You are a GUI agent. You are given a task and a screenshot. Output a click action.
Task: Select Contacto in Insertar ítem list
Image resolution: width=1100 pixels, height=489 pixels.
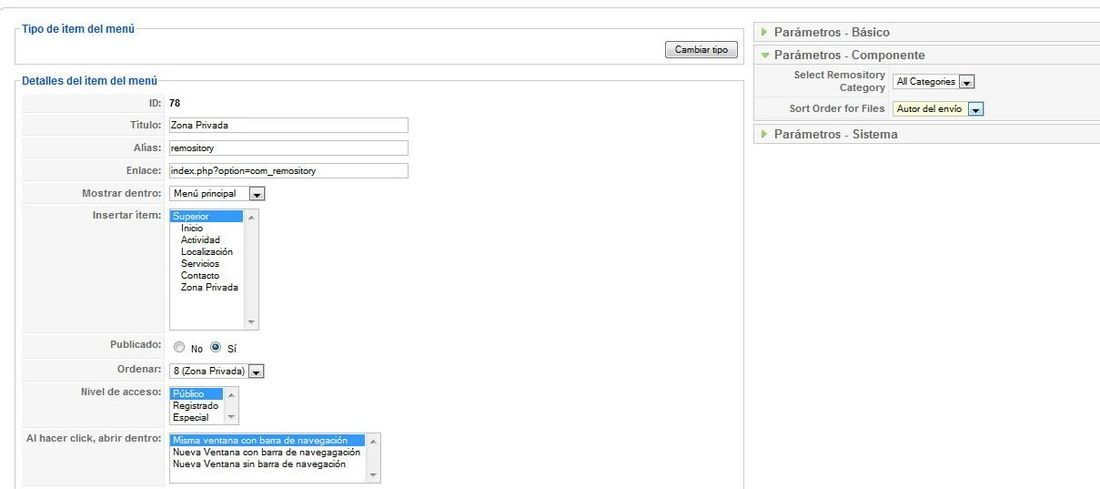pos(206,276)
